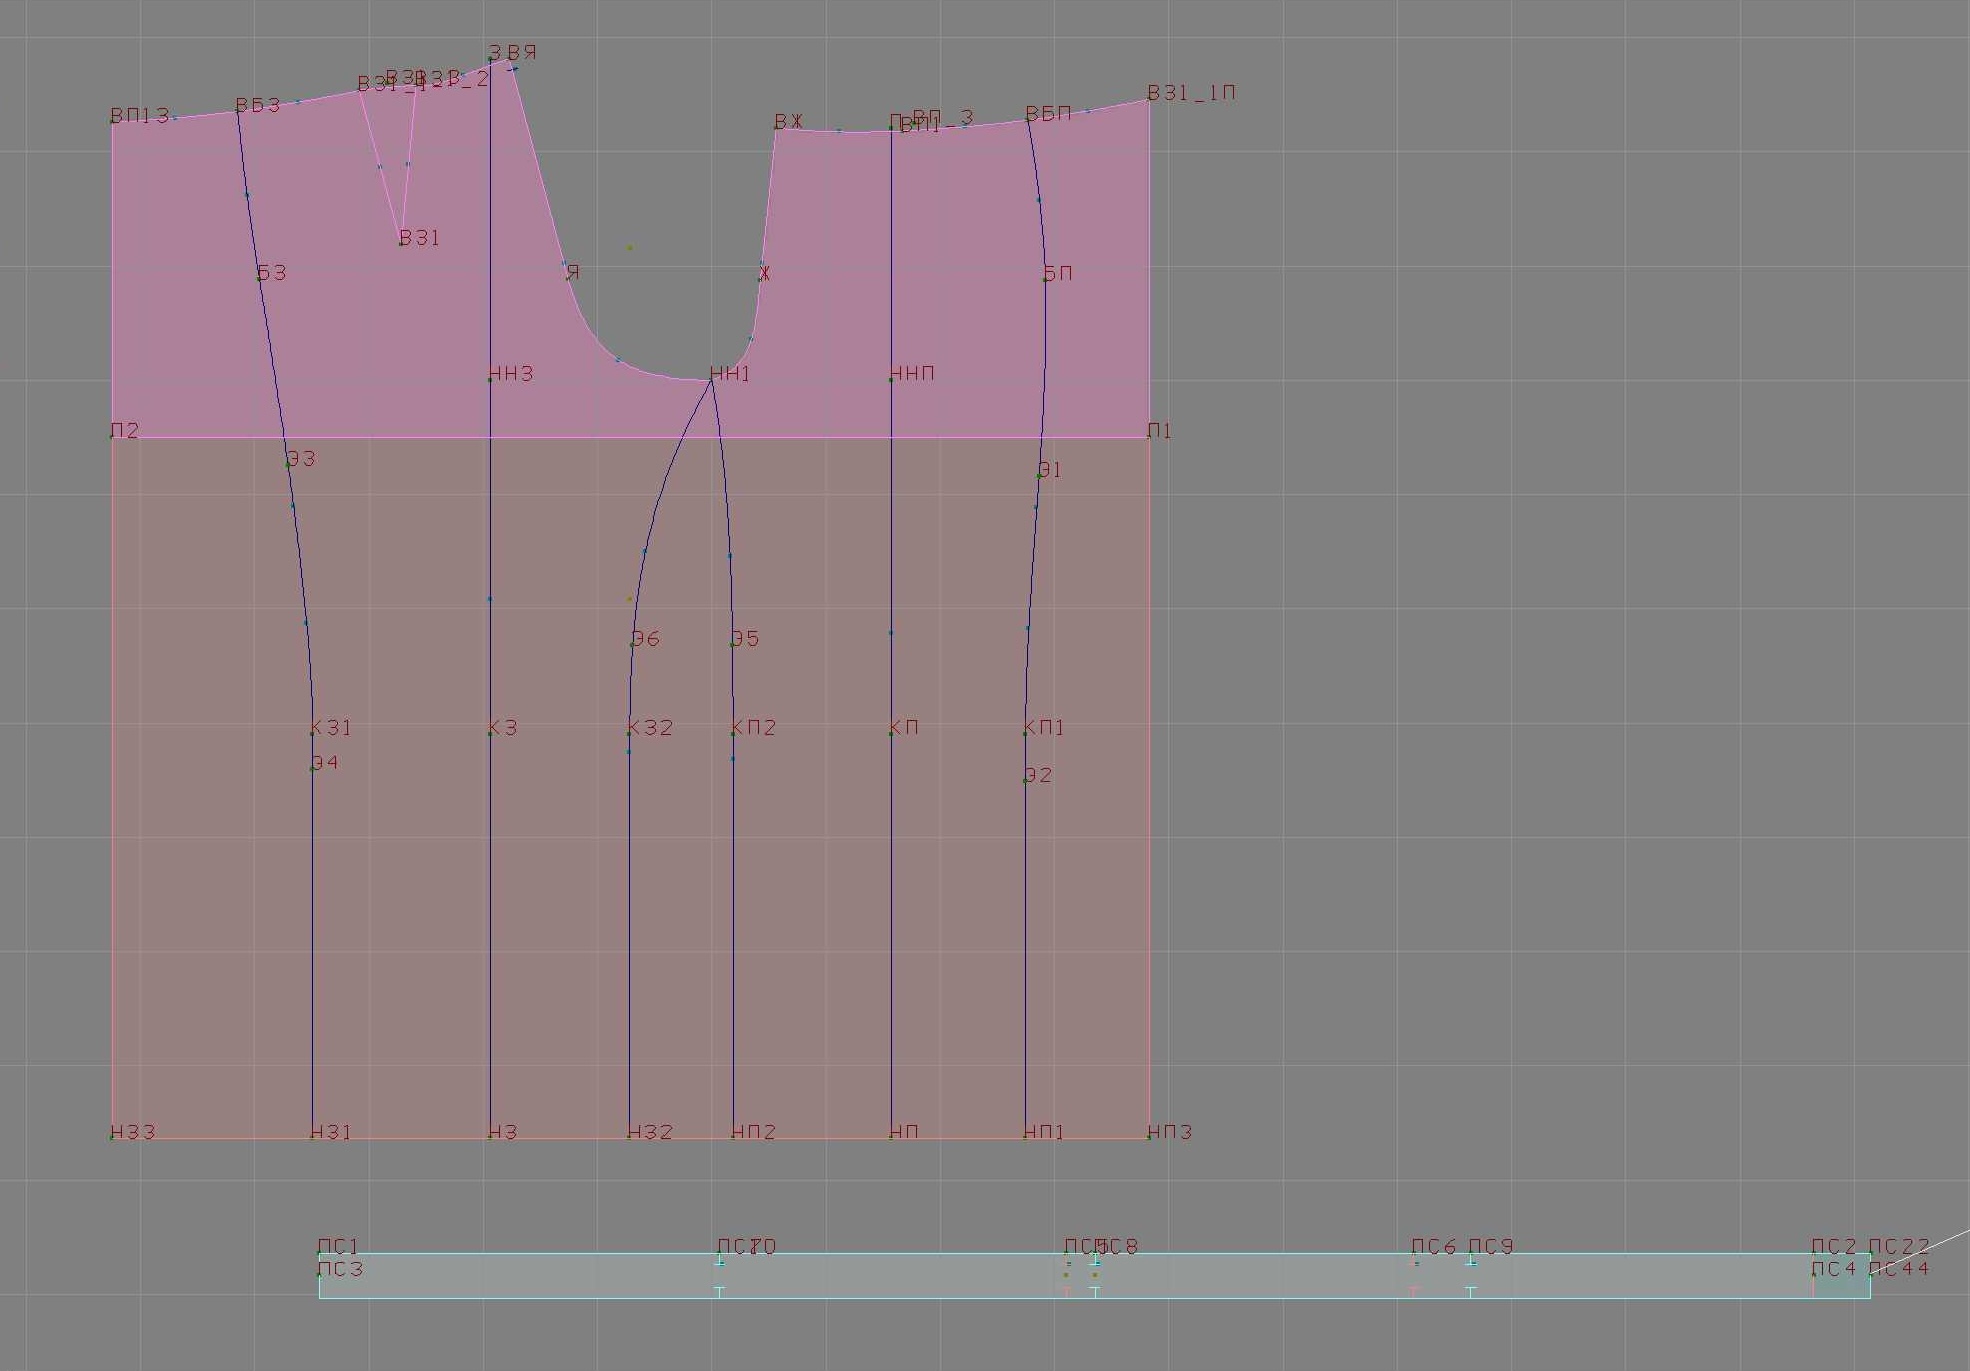Viewport: 1970px width, 1371px height.
Task: Select point П1 on the right edge
Action: pyautogui.click(x=1149, y=437)
